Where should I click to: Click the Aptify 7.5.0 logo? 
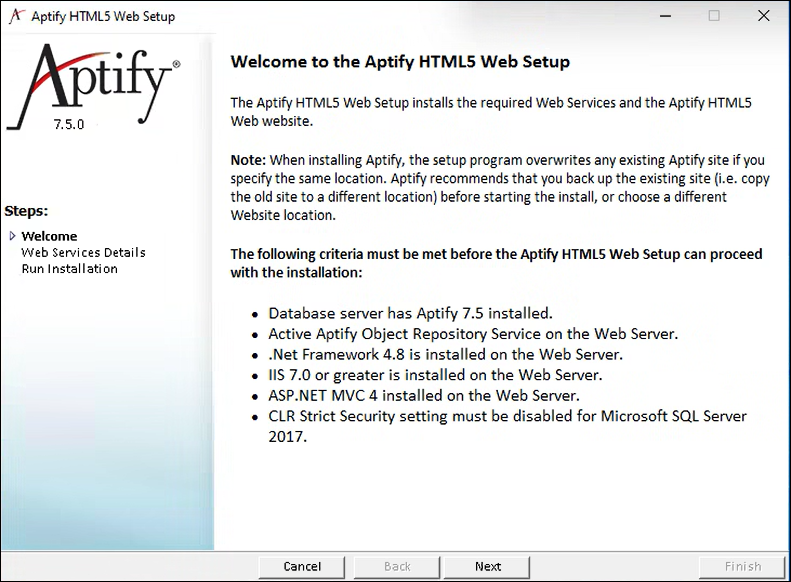tap(93, 87)
